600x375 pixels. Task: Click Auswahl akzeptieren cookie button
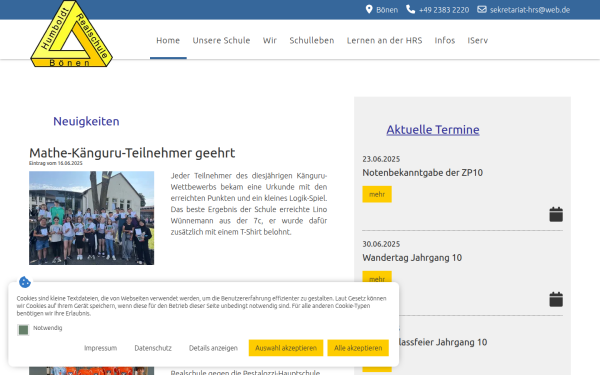[x=286, y=348]
